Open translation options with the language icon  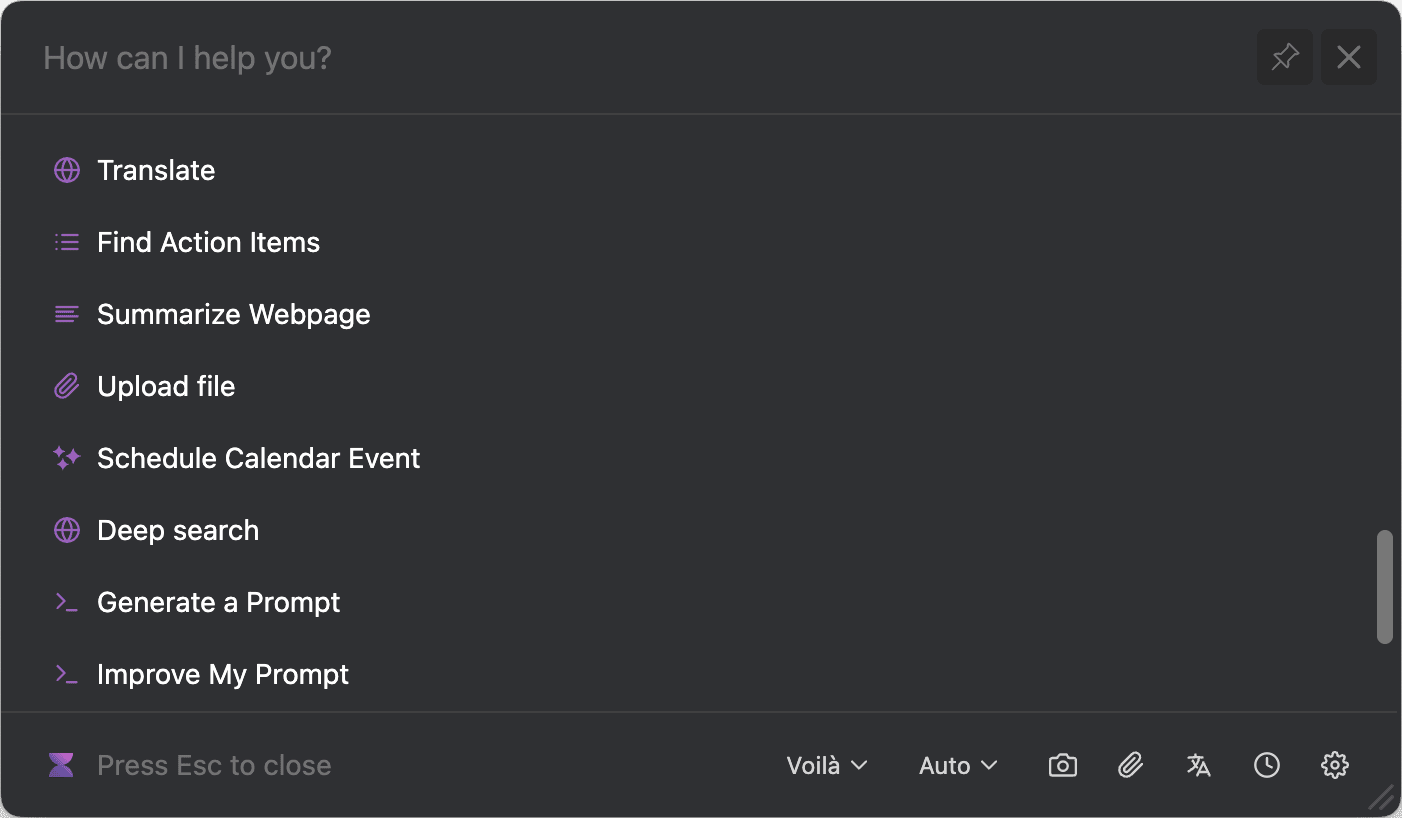(x=1198, y=765)
